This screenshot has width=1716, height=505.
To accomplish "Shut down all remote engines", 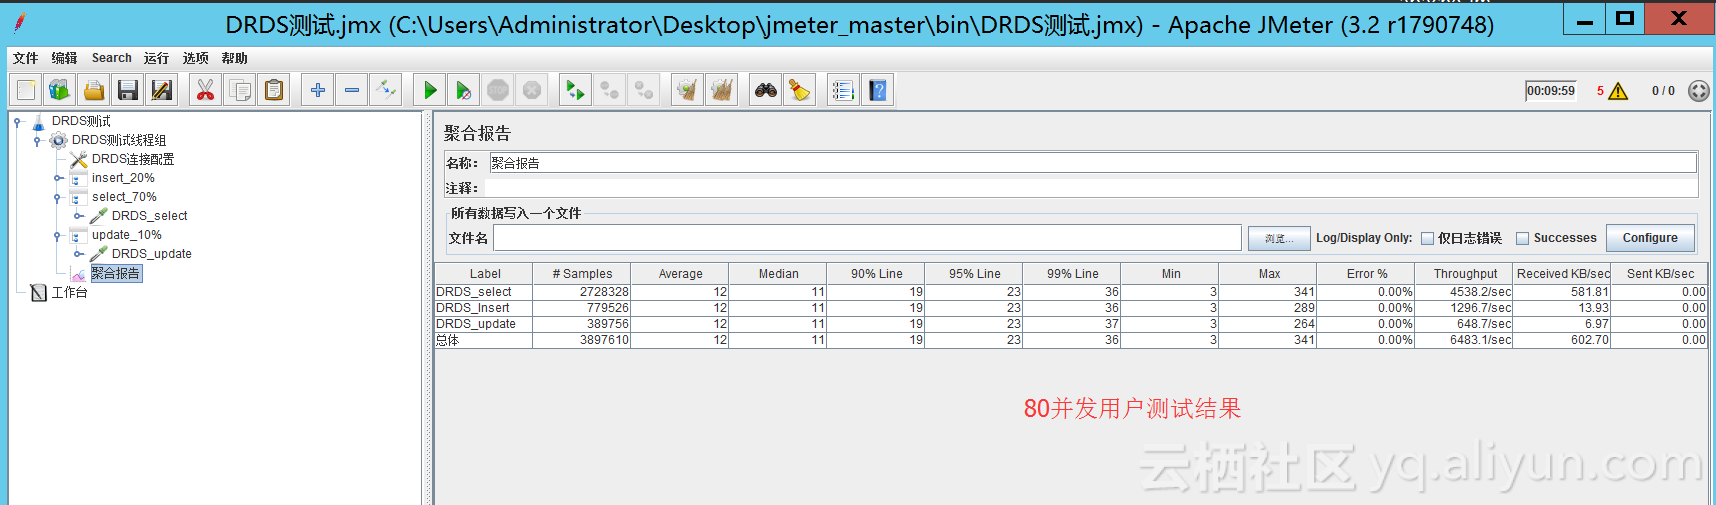I will pyautogui.click(x=644, y=91).
